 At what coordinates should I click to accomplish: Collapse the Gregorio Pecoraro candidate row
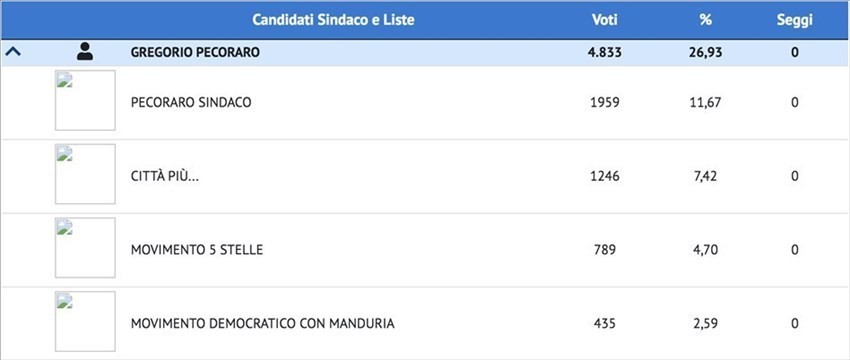point(13,53)
